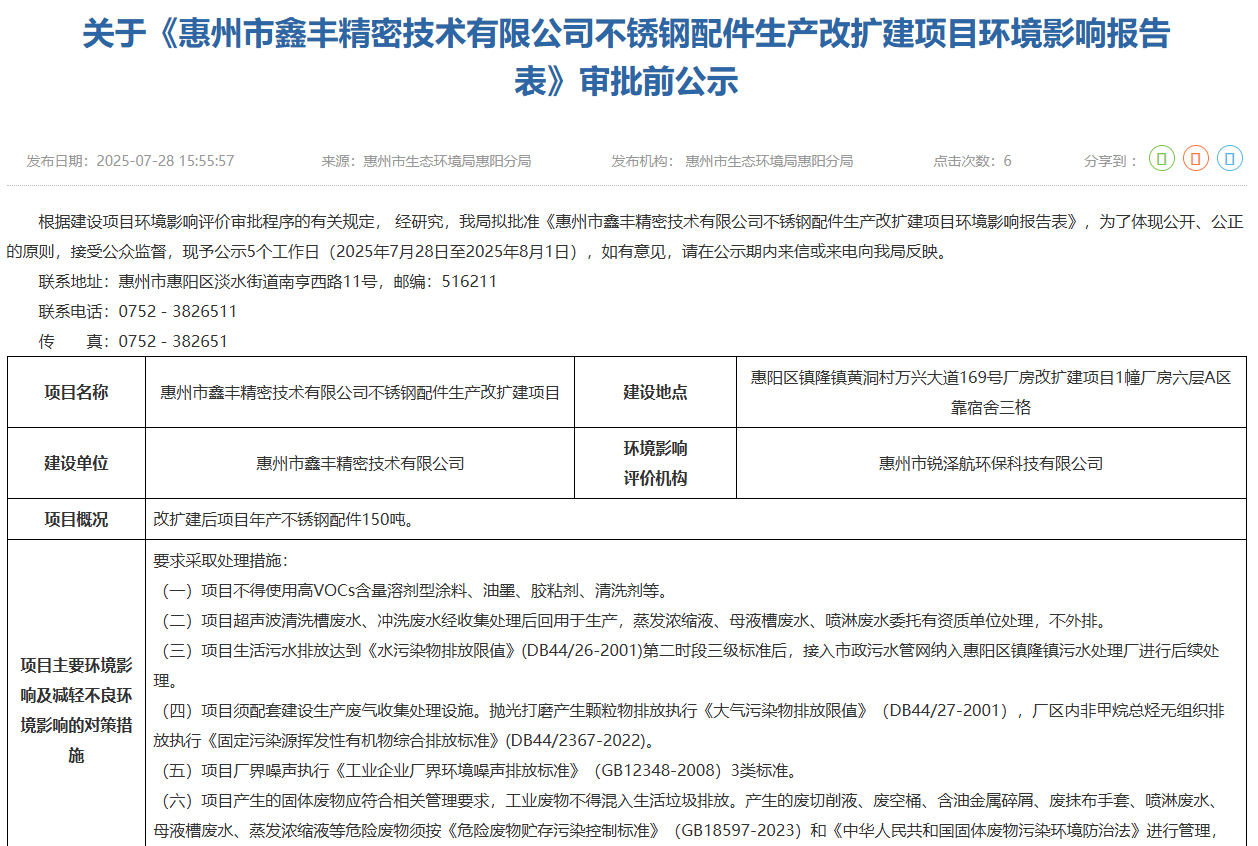The image size is (1258, 846).
Task: Click the 年产不锈钢配件150吨 overview text
Action: [283, 519]
